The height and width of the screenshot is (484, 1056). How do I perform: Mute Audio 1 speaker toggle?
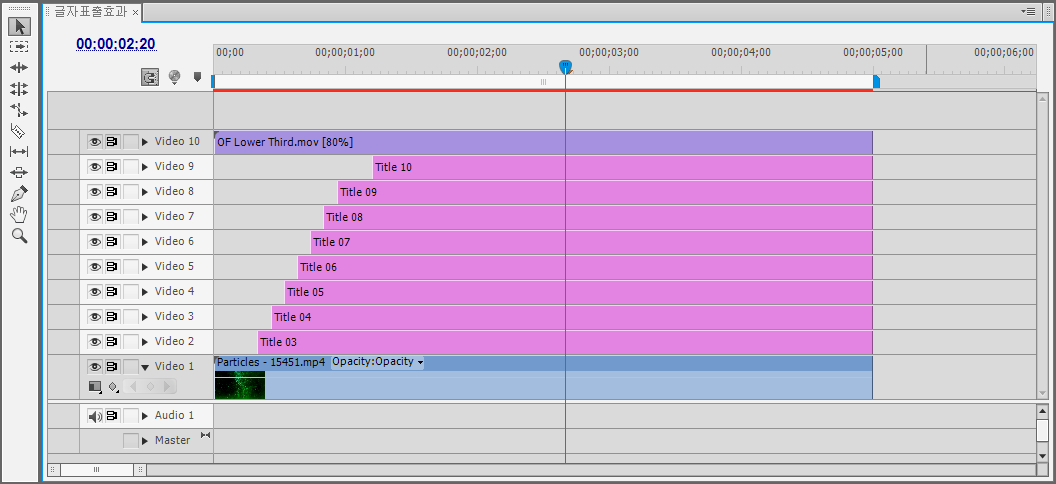pos(95,416)
